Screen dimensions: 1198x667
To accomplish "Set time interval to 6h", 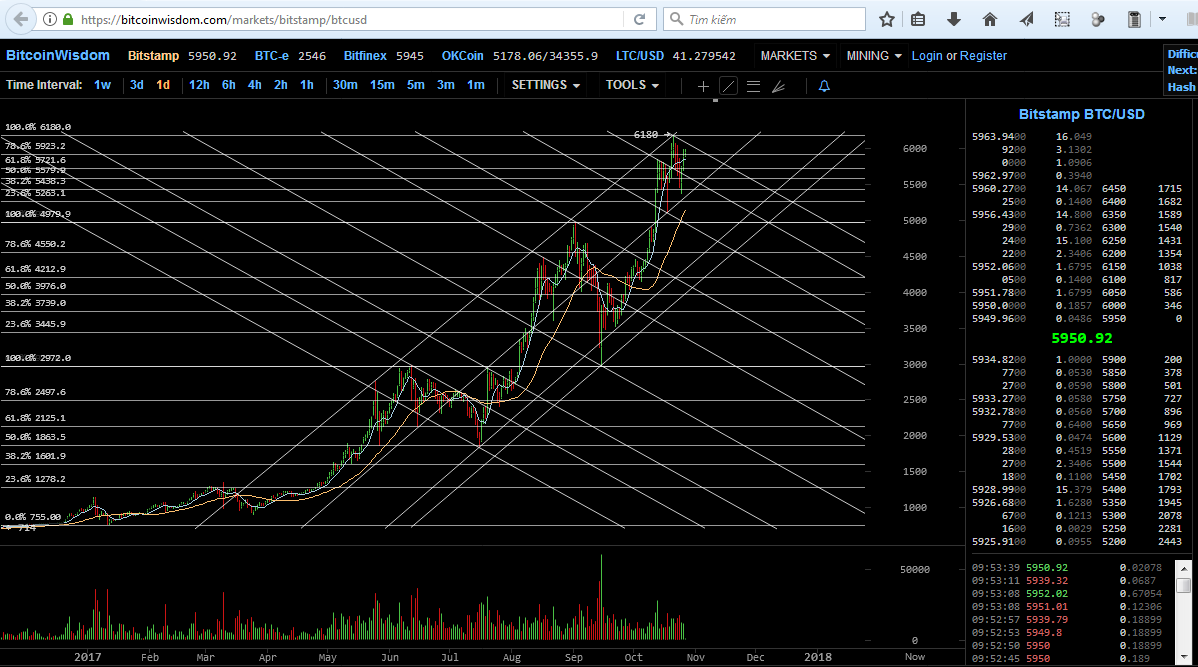I will tap(228, 85).
